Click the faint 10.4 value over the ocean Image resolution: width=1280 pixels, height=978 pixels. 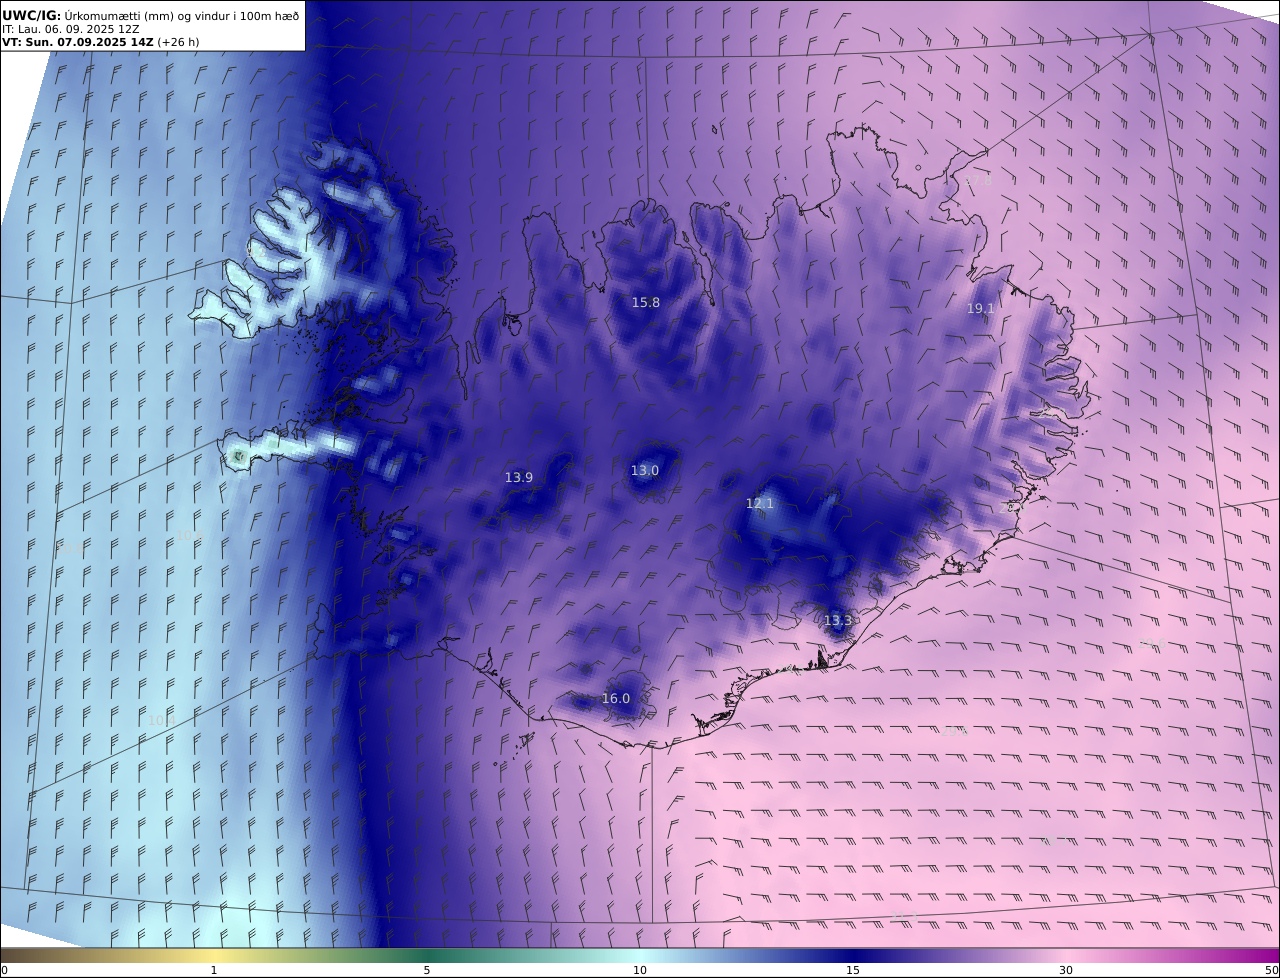pos(161,721)
